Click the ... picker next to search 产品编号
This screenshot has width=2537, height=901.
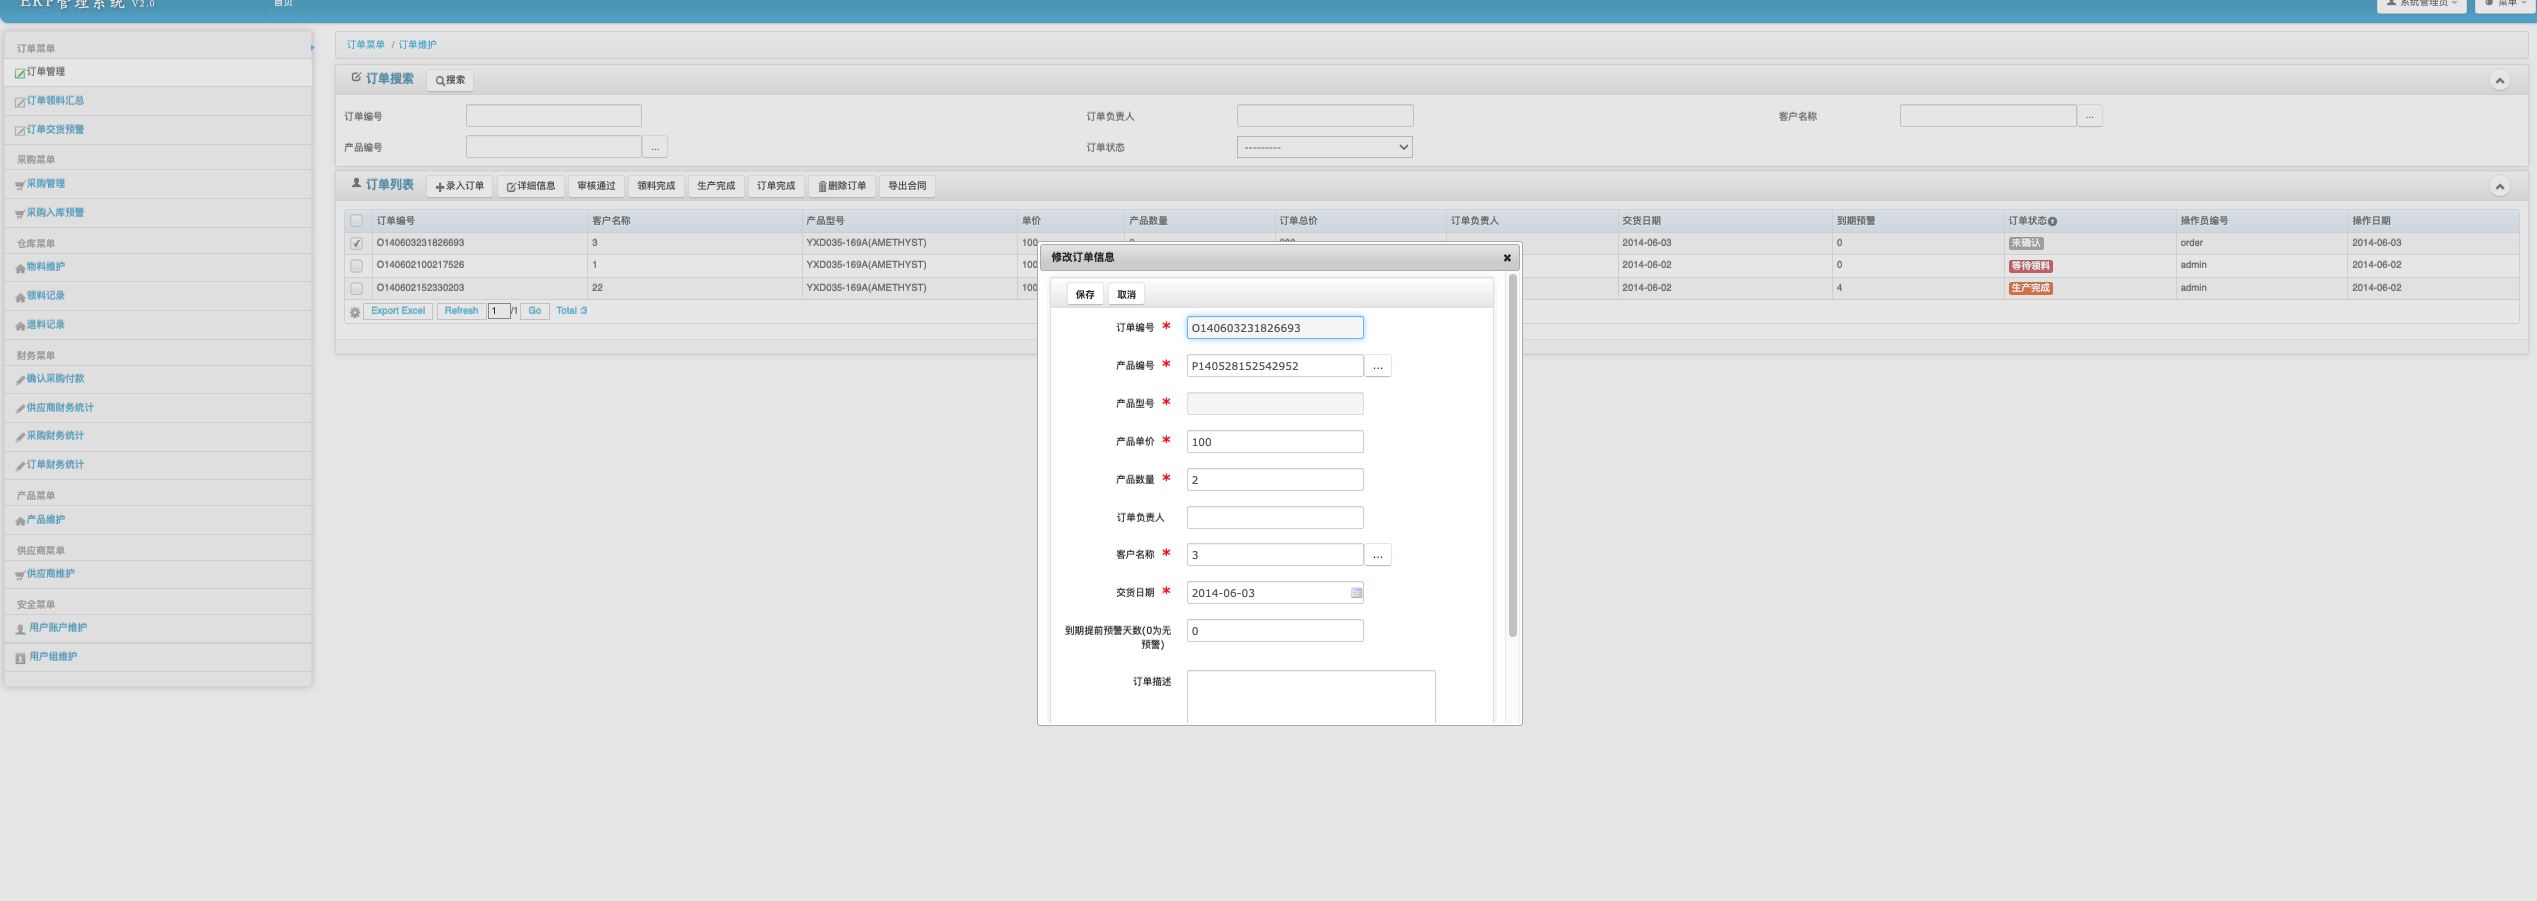pos(655,148)
